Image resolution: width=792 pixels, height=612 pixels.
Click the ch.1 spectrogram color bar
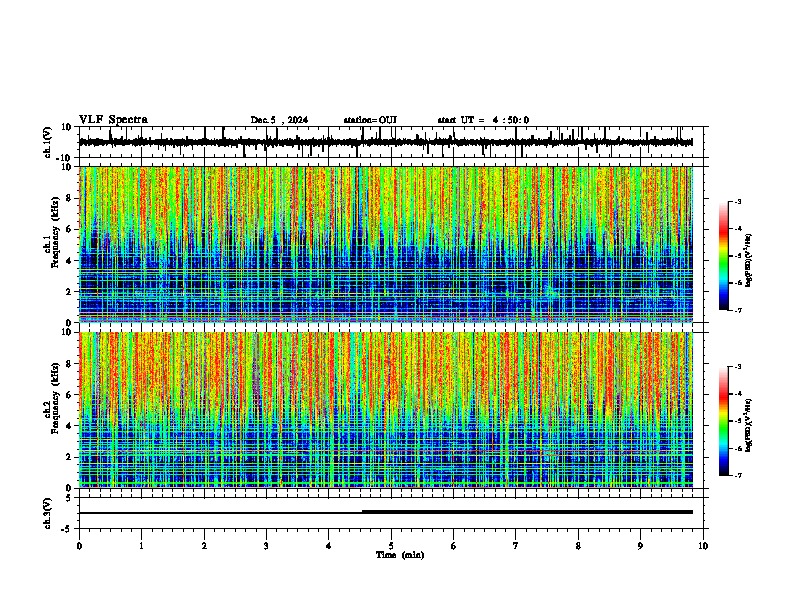click(724, 256)
